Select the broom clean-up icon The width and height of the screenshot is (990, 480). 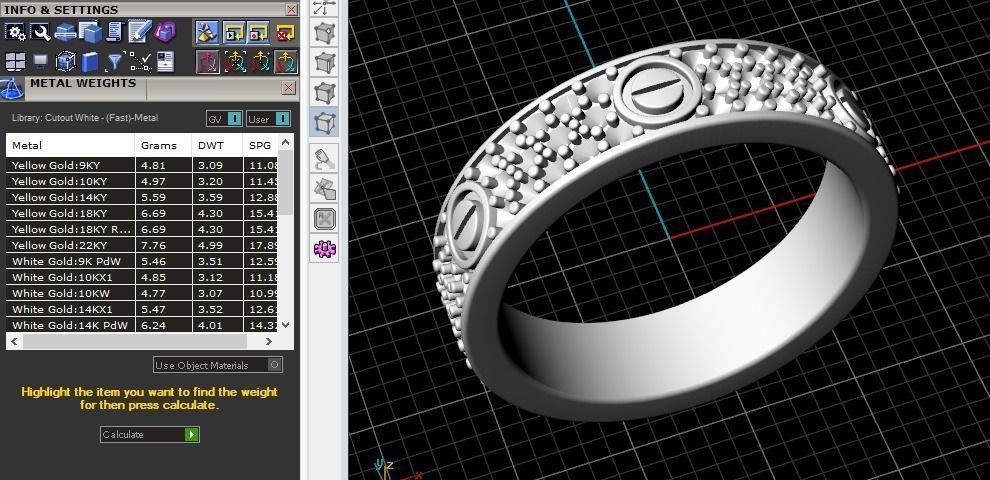pos(207,33)
